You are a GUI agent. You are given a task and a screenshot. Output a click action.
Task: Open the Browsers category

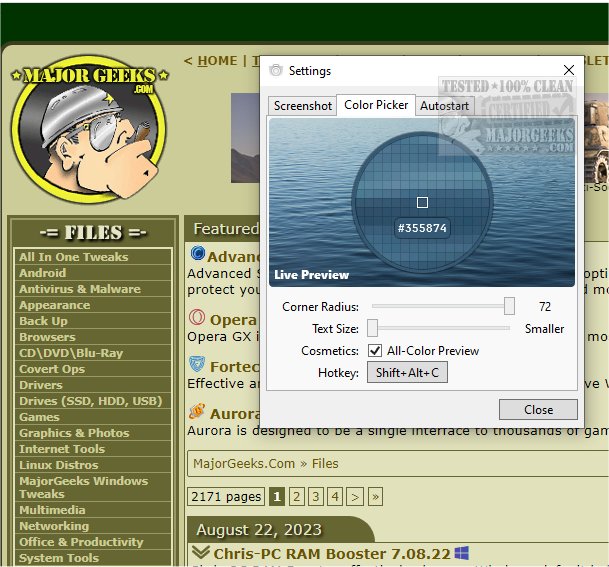pos(47,337)
